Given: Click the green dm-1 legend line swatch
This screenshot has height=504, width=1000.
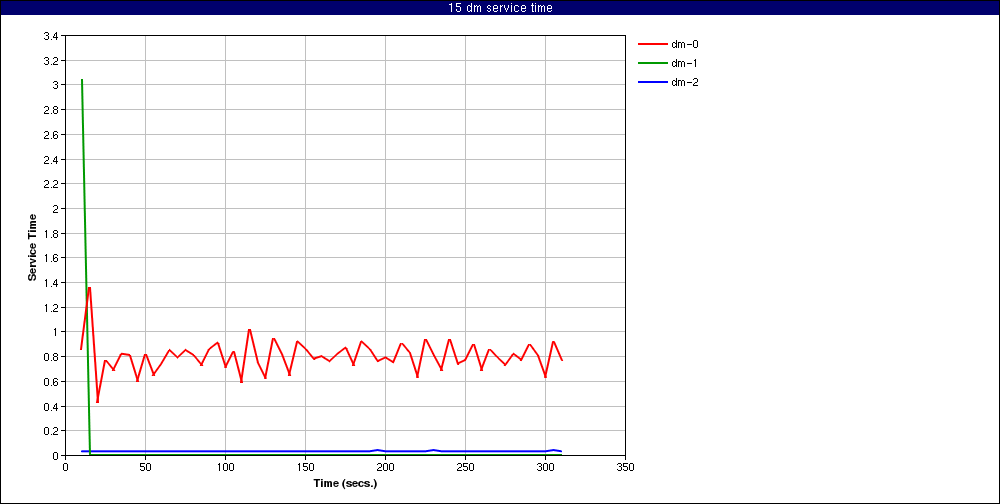Looking at the screenshot, I should point(652,63).
